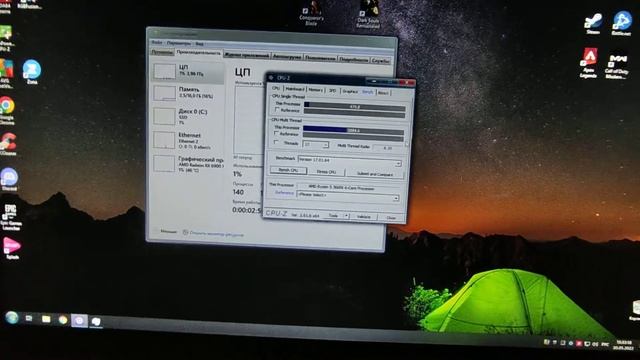
Task: Open the Epic Games Launcher shortcut
Action: [x=11, y=217]
